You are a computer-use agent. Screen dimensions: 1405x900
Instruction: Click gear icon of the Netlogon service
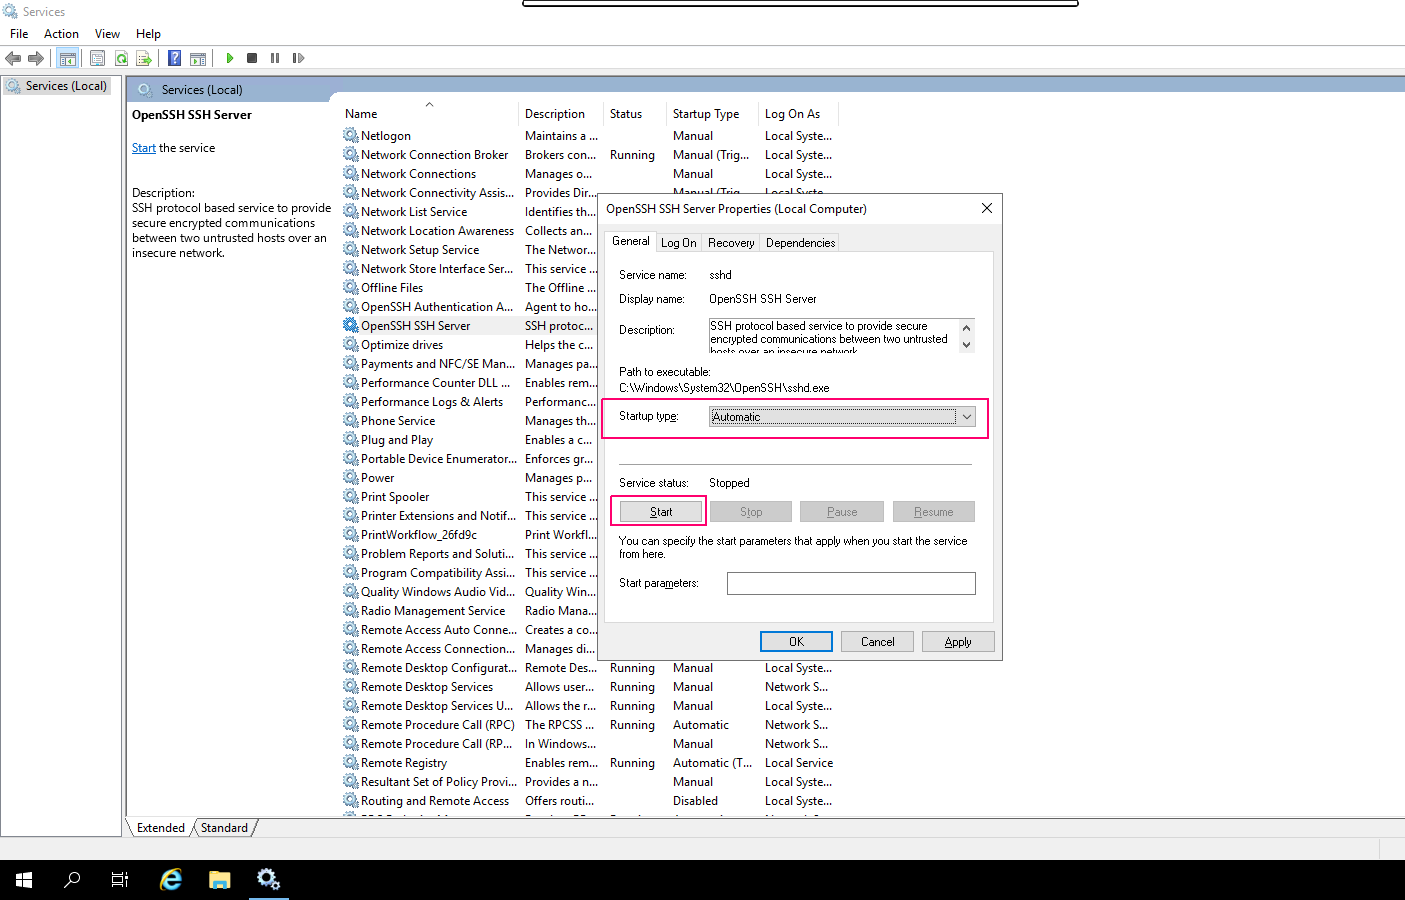click(x=350, y=135)
